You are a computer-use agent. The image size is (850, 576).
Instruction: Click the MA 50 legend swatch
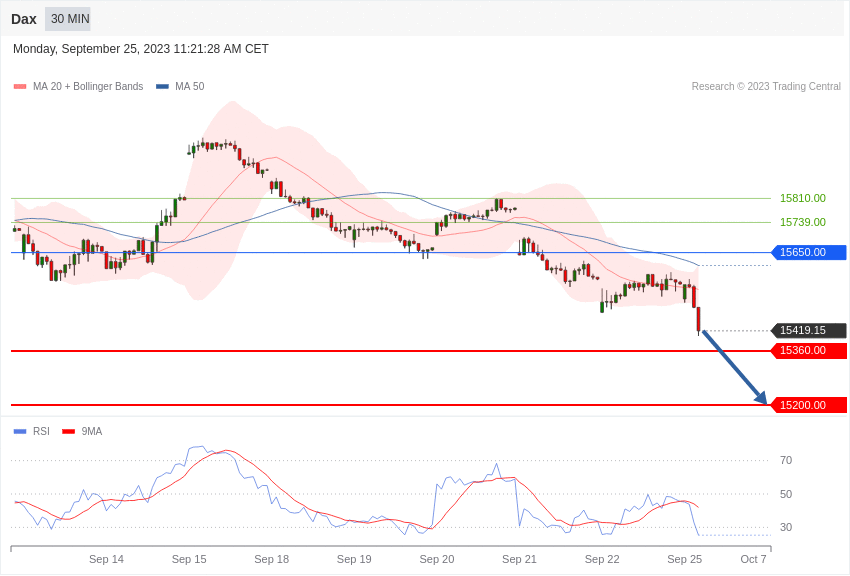click(162, 87)
